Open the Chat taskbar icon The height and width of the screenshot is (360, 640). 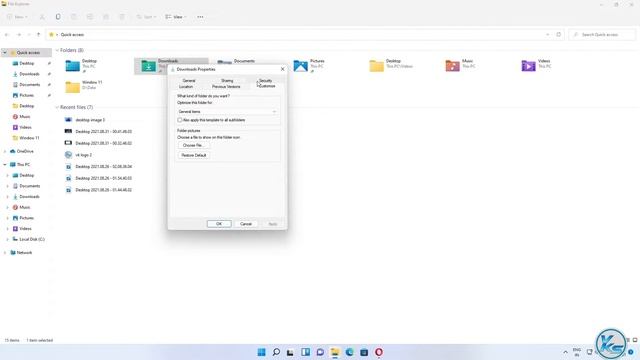tap(320, 352)
